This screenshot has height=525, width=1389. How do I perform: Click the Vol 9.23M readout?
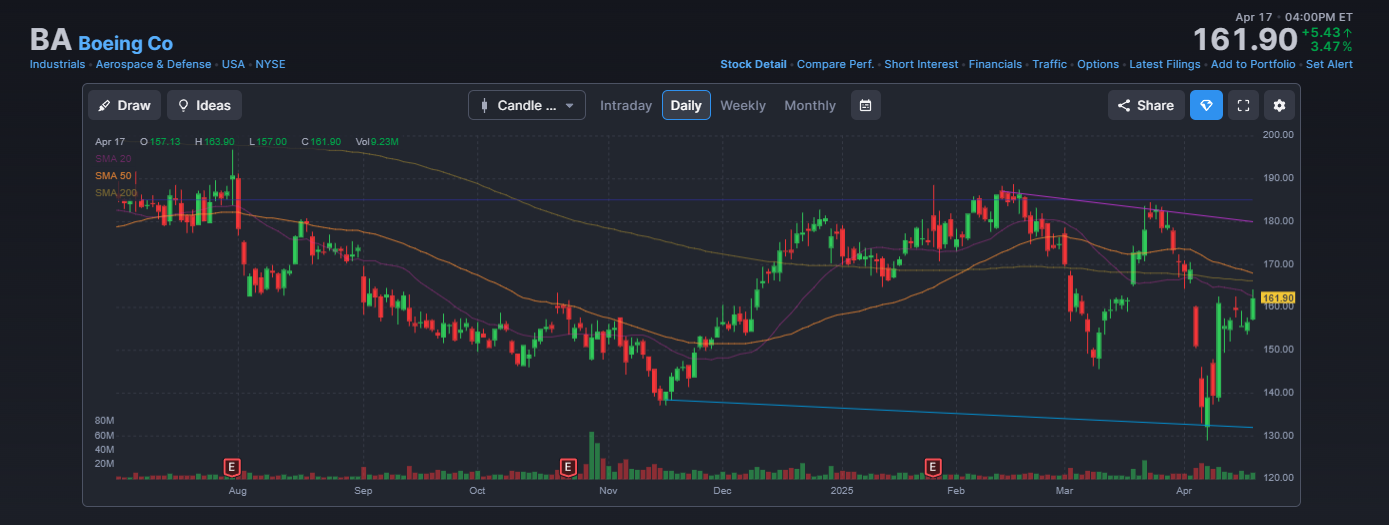click(x=377, y=142)
